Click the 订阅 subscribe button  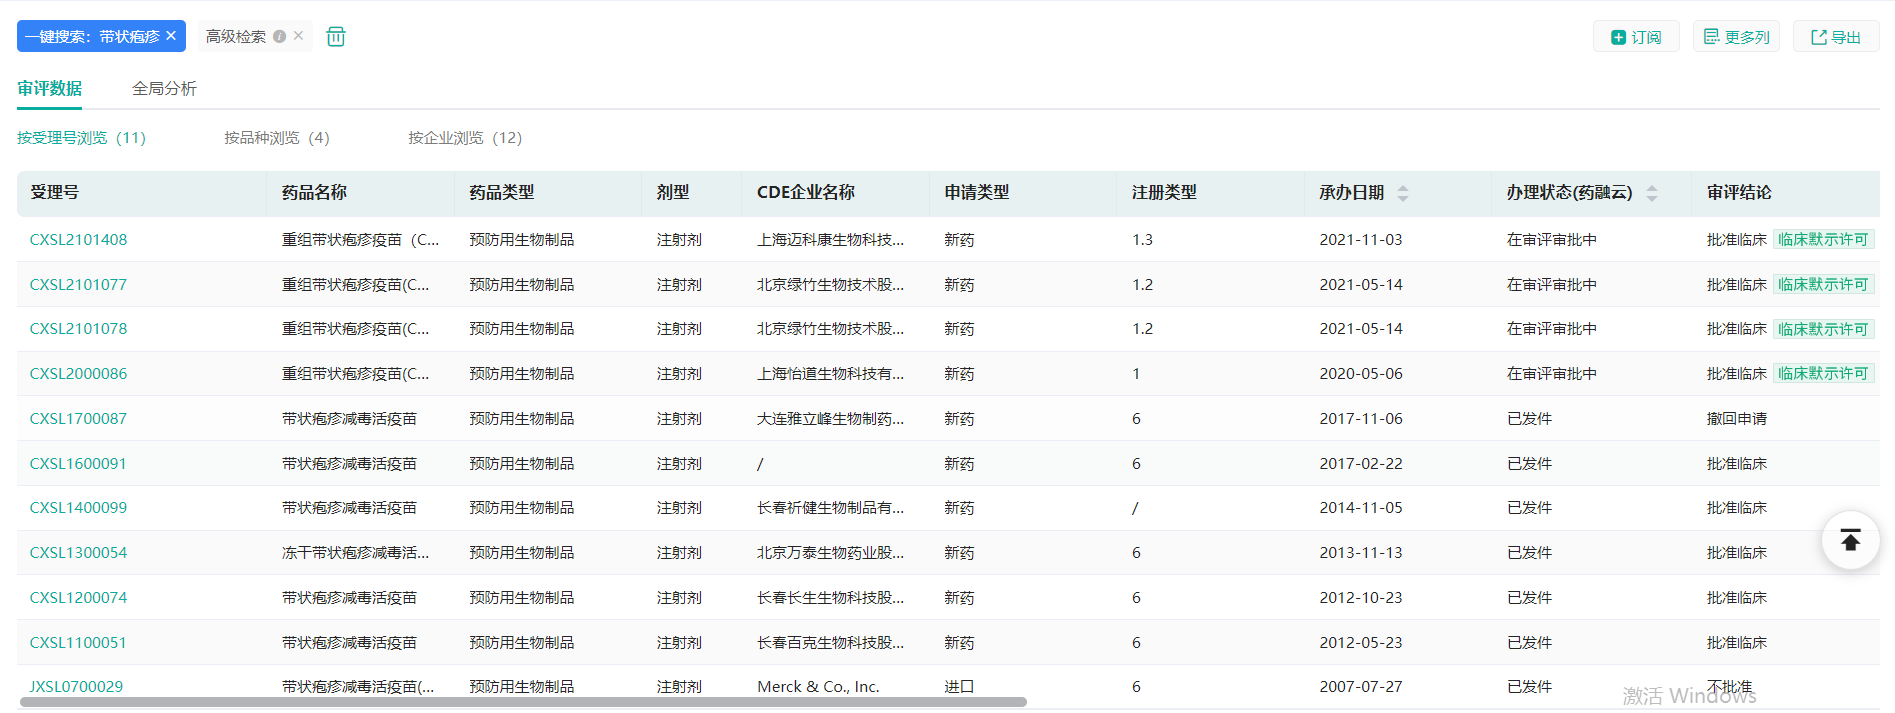(1636, 37)
